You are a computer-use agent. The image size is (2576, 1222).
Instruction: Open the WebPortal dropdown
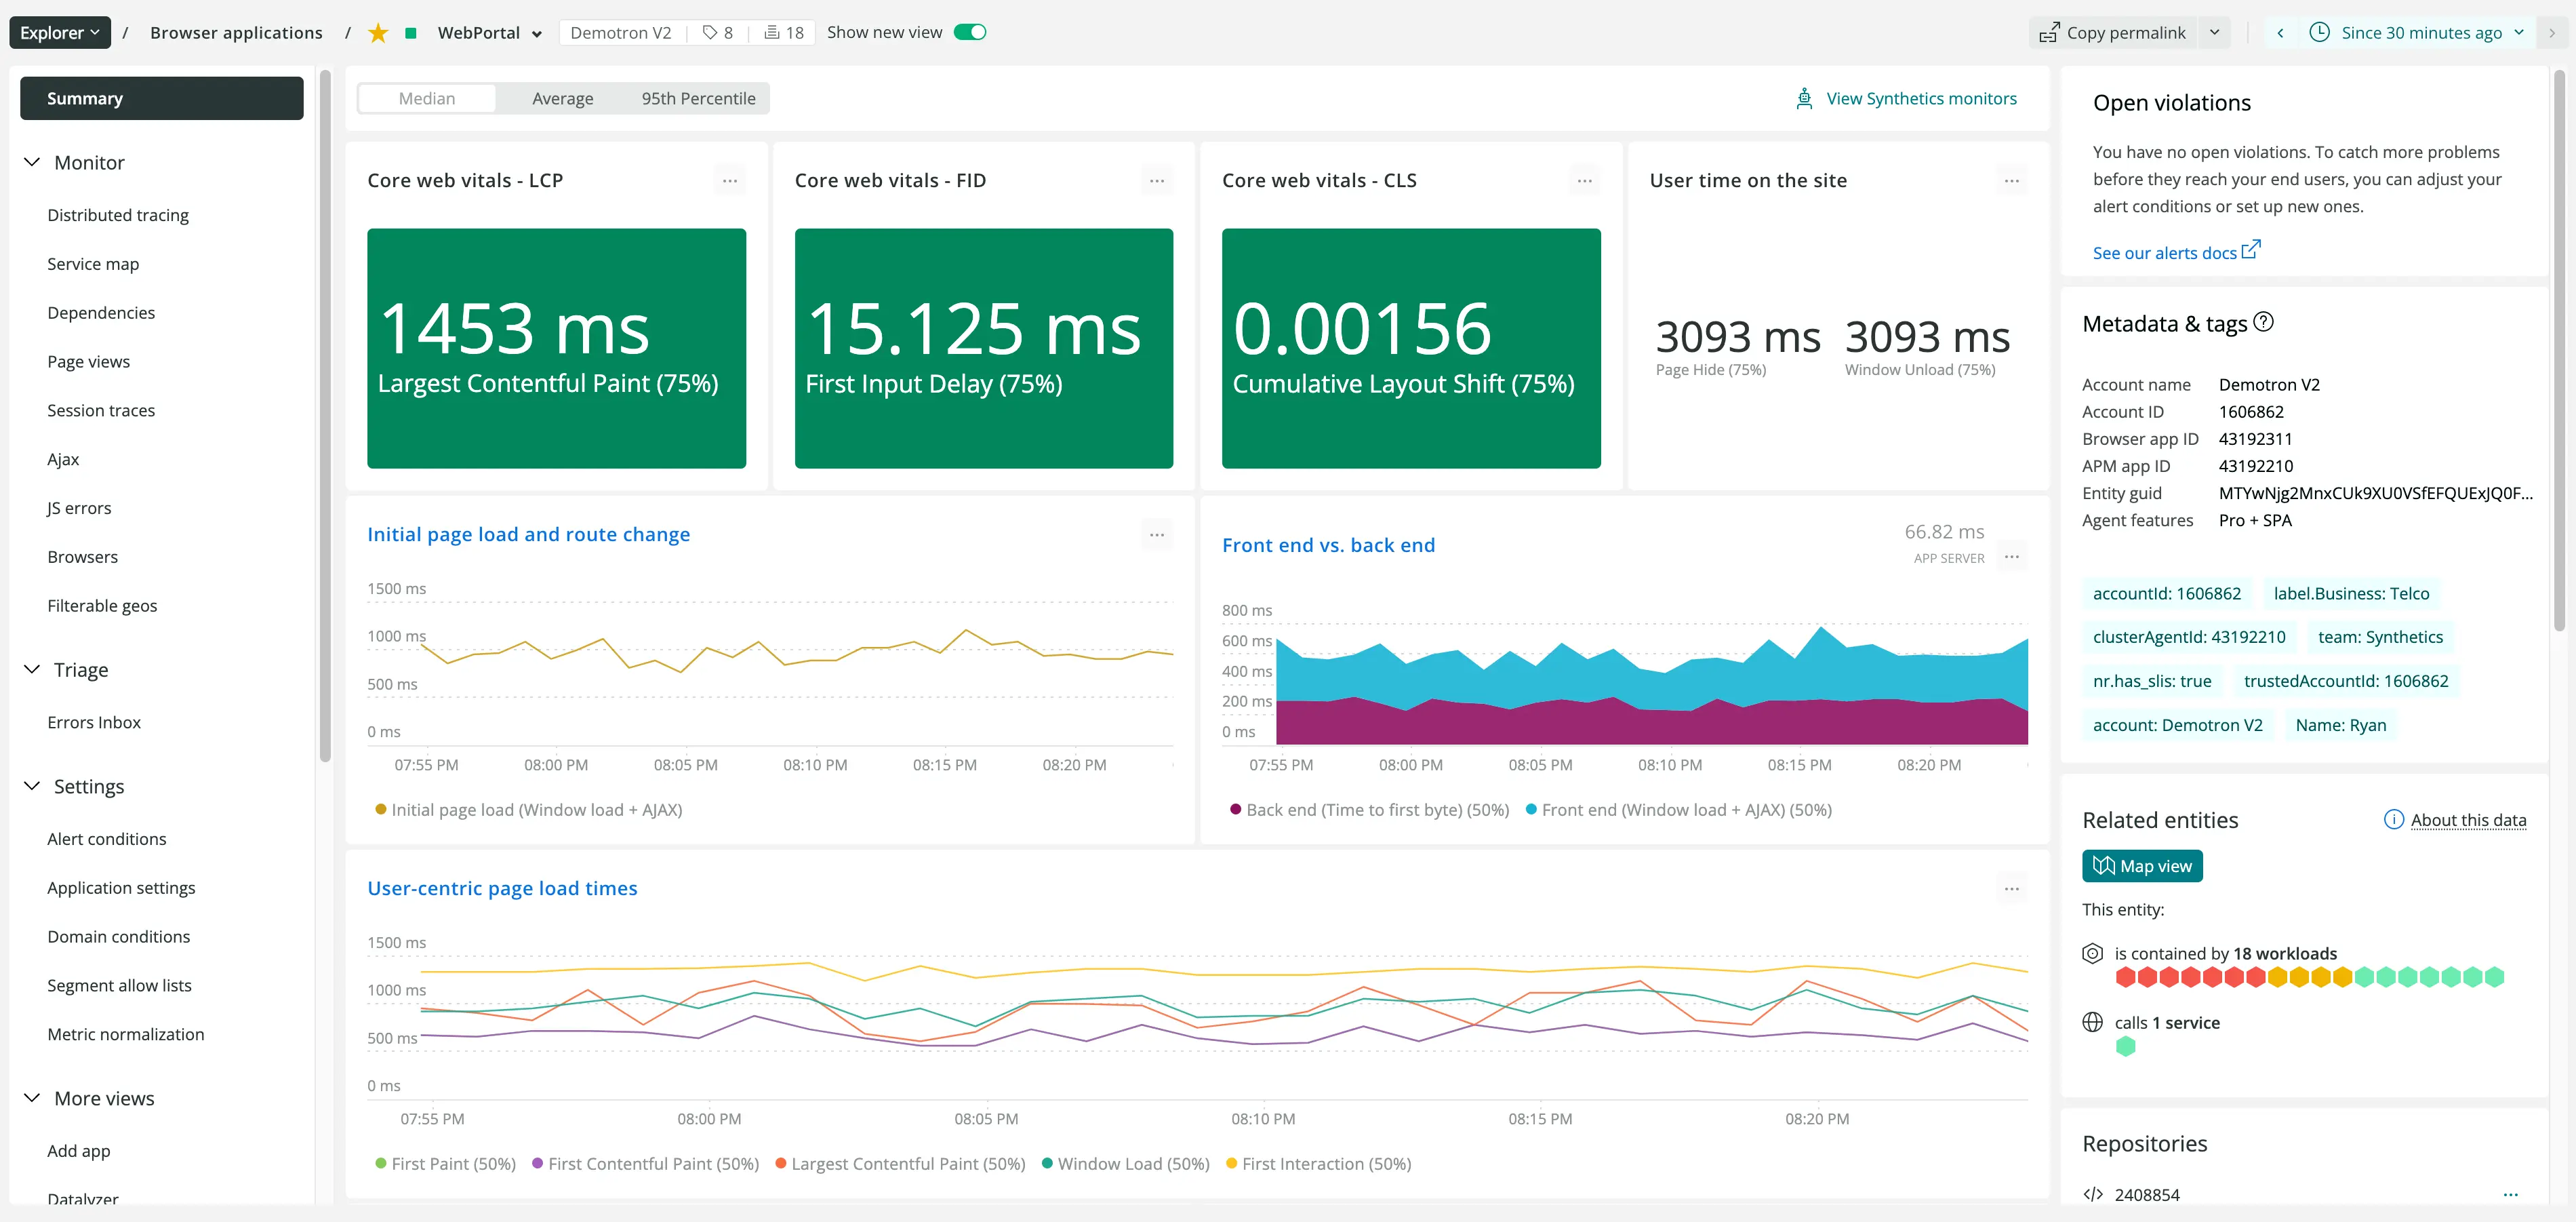[537, 32]
